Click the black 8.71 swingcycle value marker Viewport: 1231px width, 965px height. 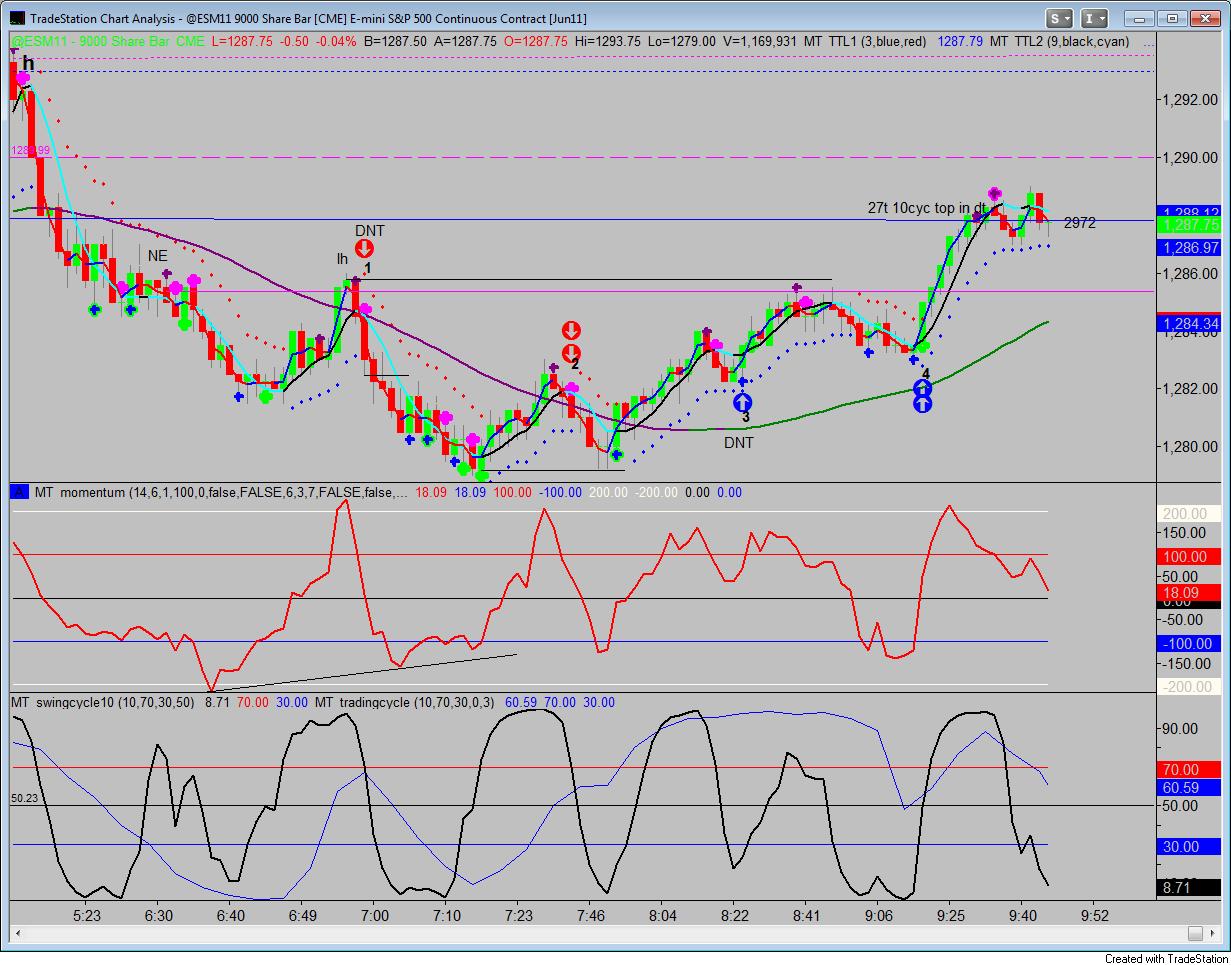tap(1188, 886)
